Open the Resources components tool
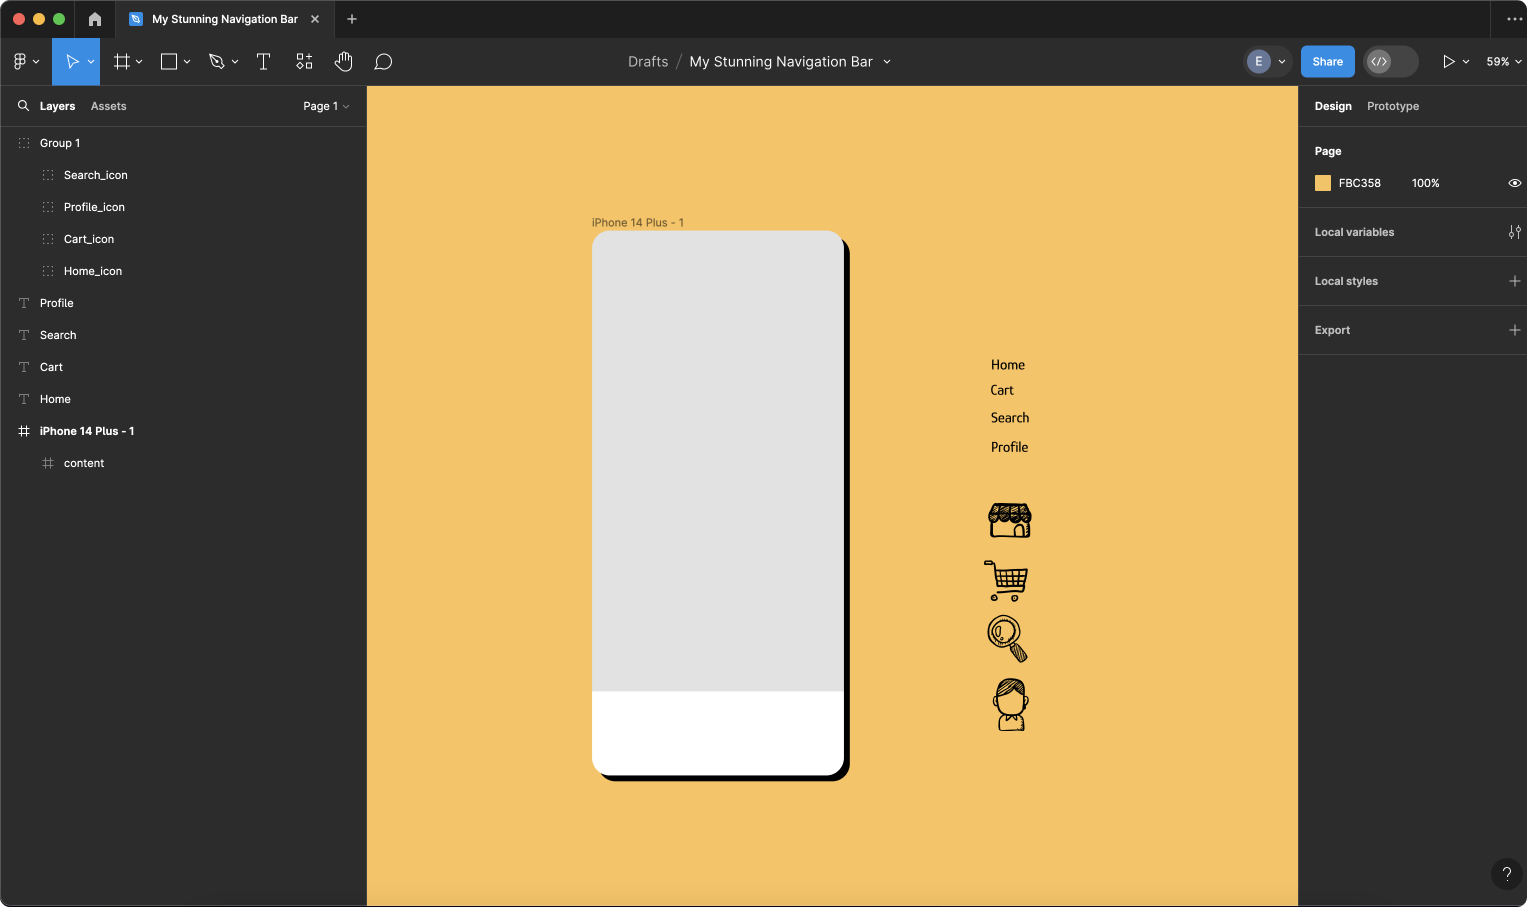The width and height of the screenshot is (1527, 907). pyautogui.click(x=304, y=62)
